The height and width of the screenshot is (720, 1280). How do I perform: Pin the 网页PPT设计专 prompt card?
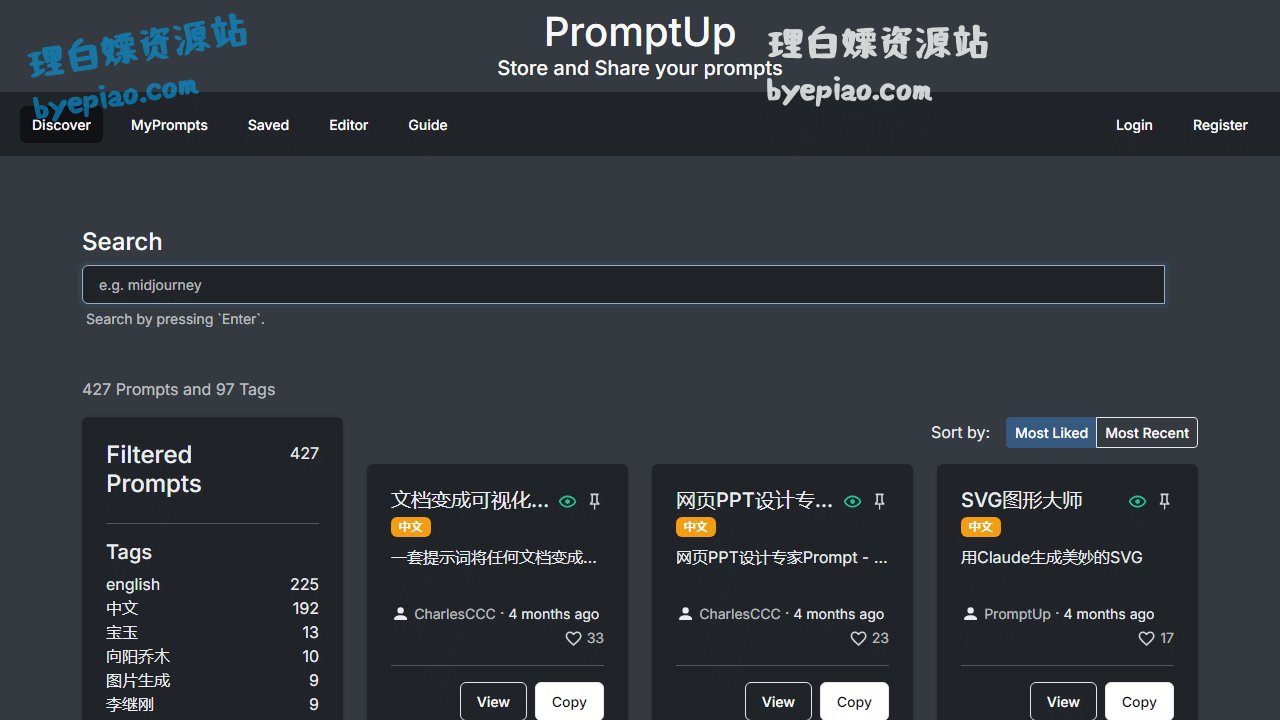[x=880, y=502]
